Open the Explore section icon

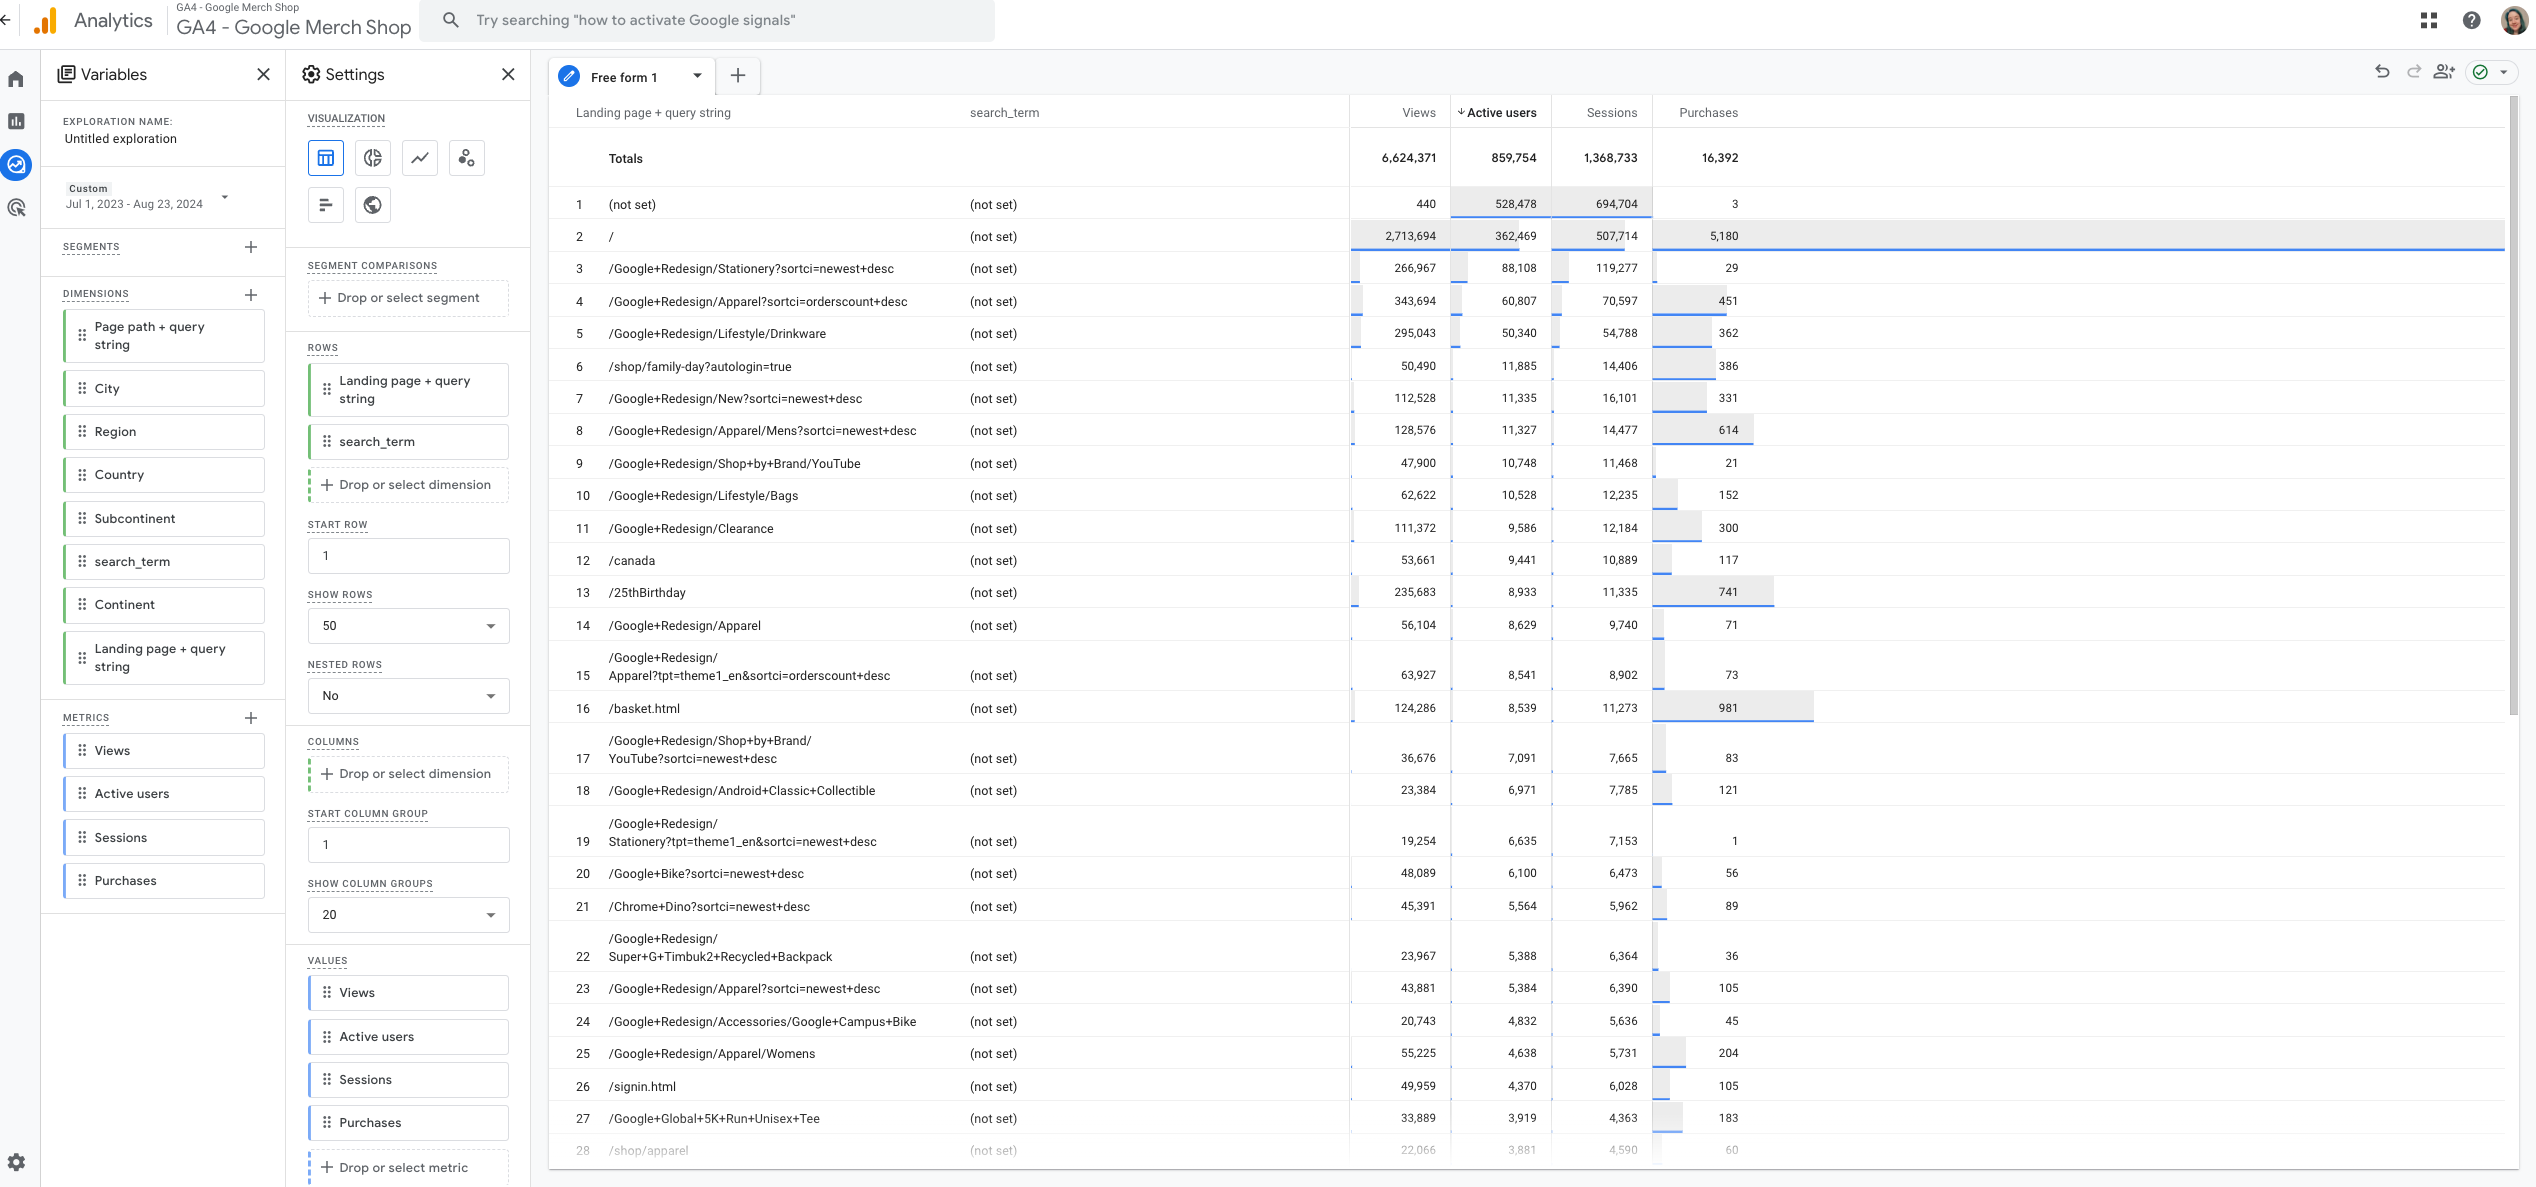pos(16,165)
